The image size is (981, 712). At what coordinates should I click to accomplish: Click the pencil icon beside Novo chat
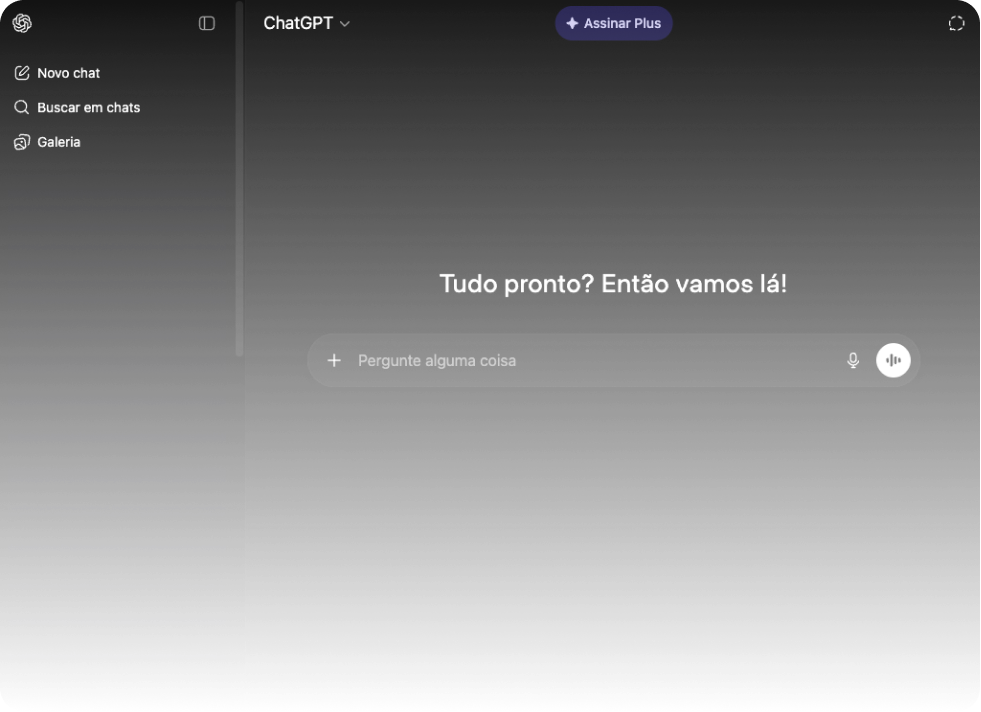(x=22, y=73)
